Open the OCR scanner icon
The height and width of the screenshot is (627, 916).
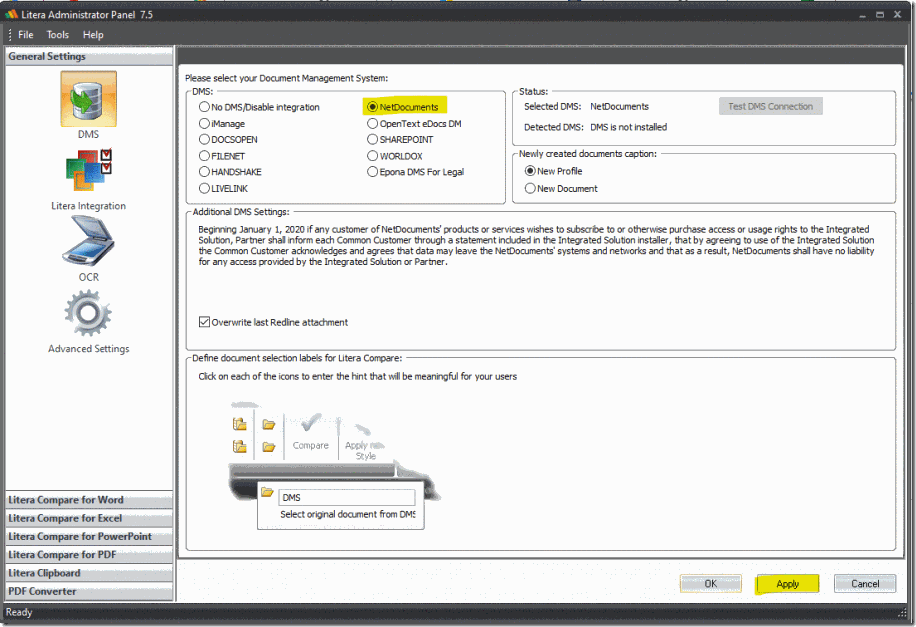(88, 241)
